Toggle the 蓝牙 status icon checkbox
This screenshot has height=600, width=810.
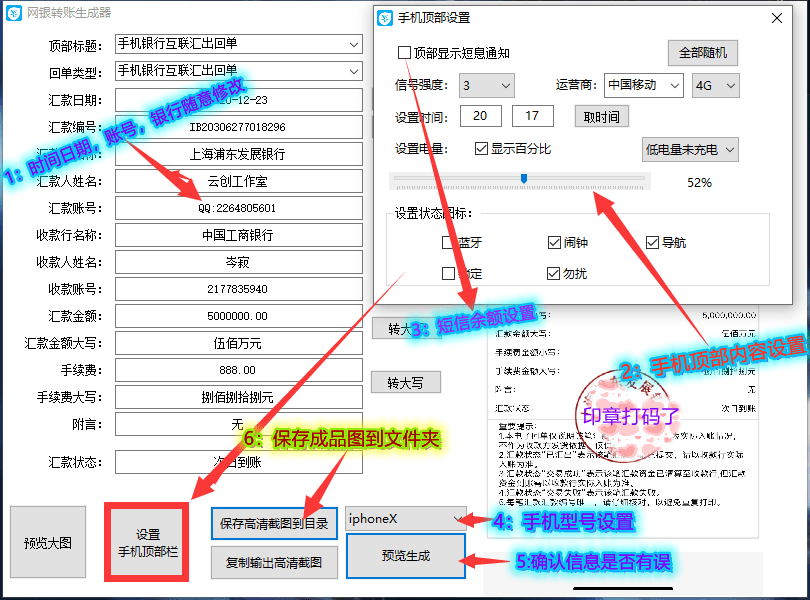[448, 242]
